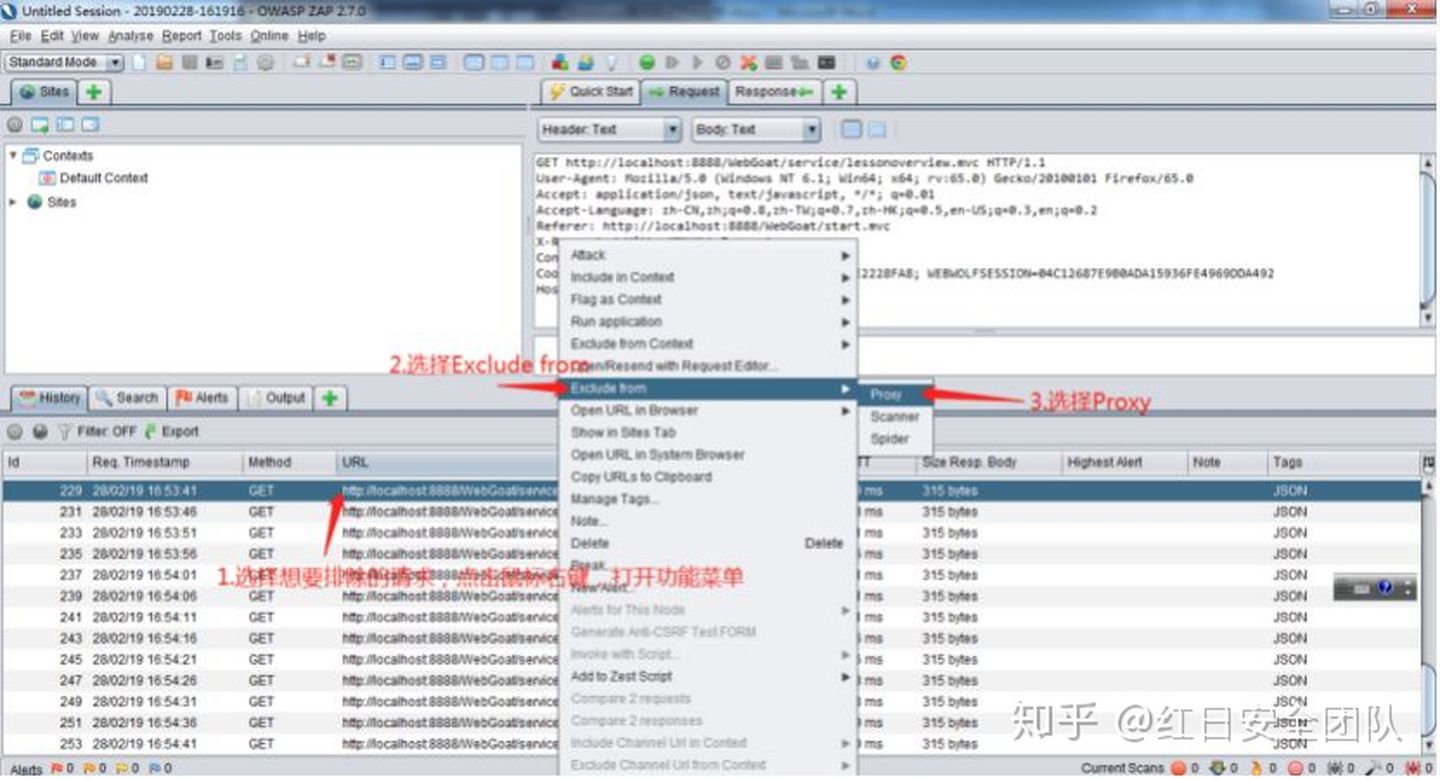Click the green circle breakpoint toolbar icon
Screen dimensions: 1440x779
[x=647, y=62]
